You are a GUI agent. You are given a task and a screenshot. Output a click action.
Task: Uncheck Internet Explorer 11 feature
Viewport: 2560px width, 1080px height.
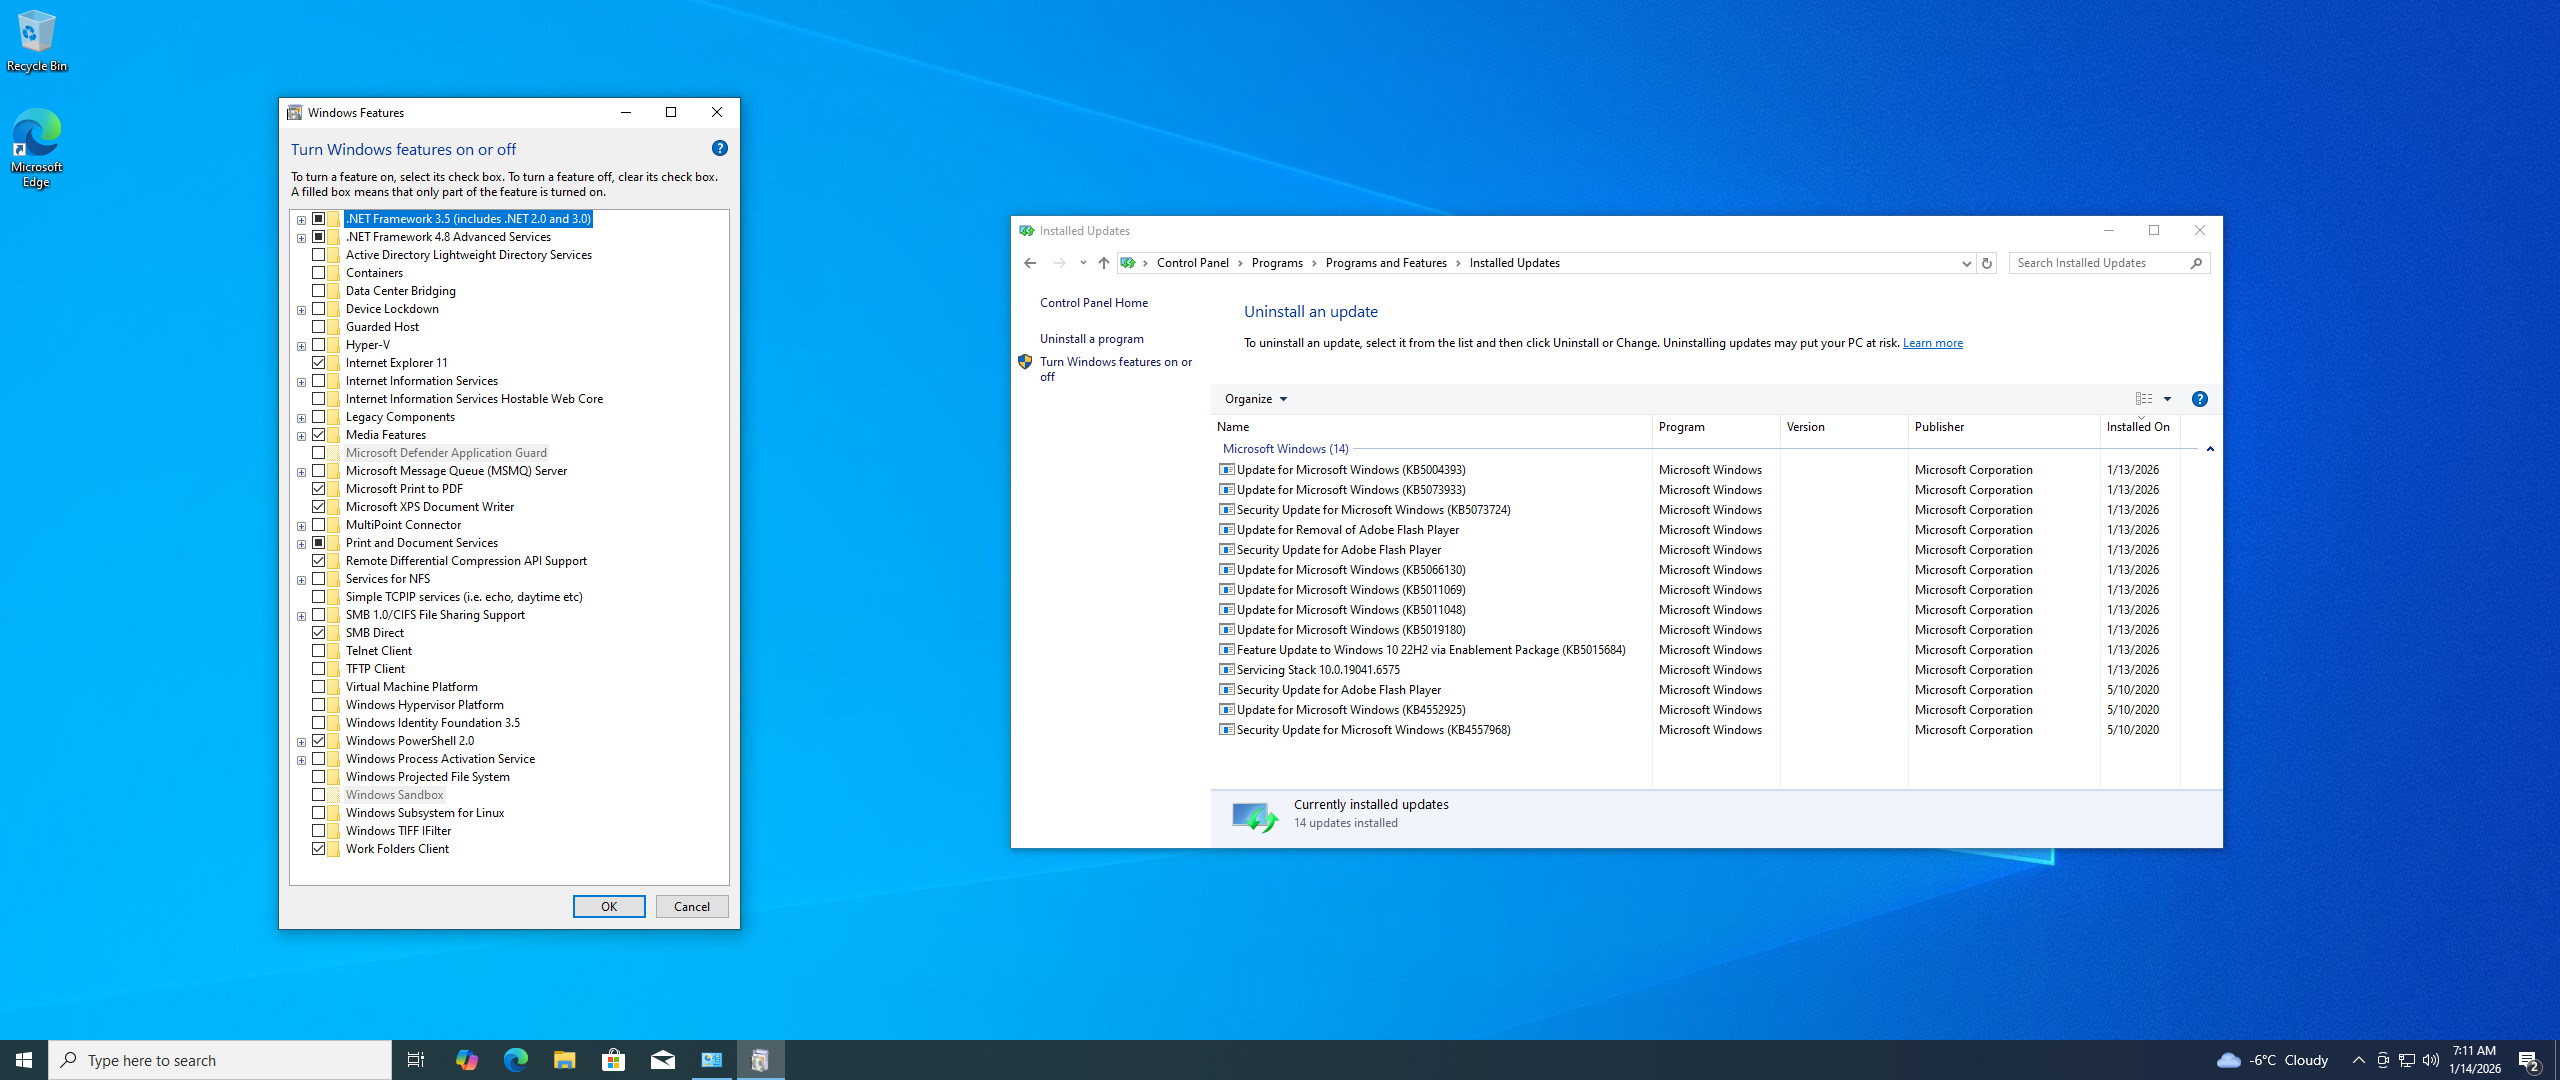point(318,363)
